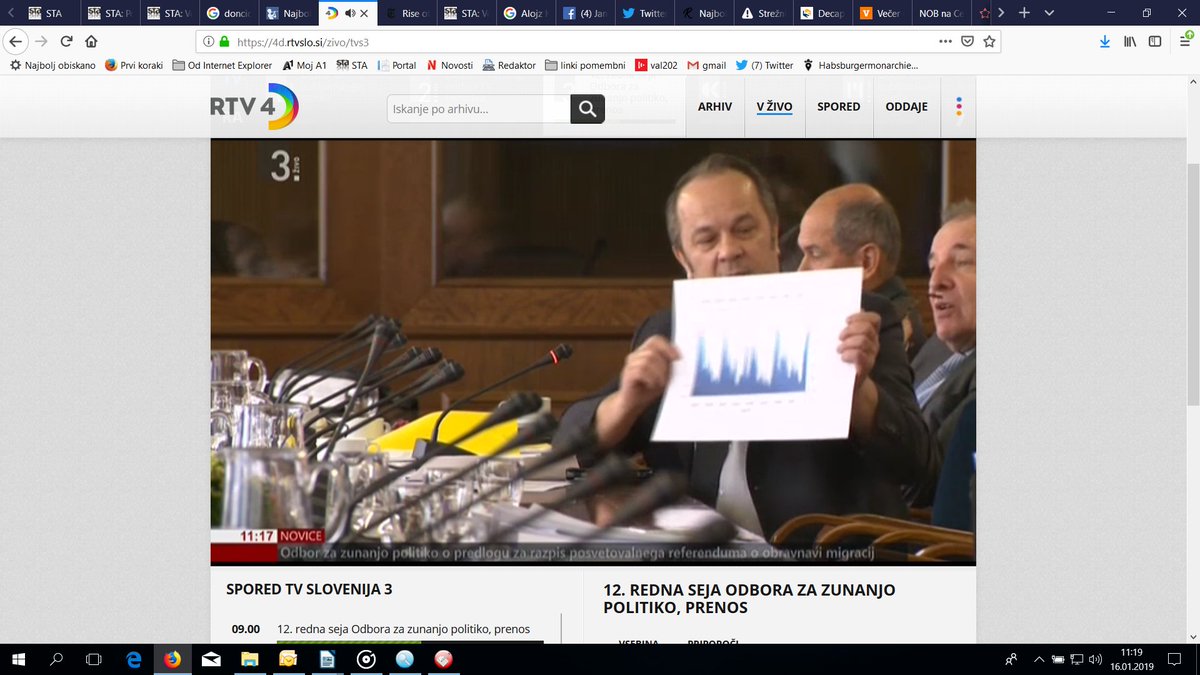This screenshot has height=675, width=1200.
Task: Click the green padlock security icon
Action: point(224,42)
